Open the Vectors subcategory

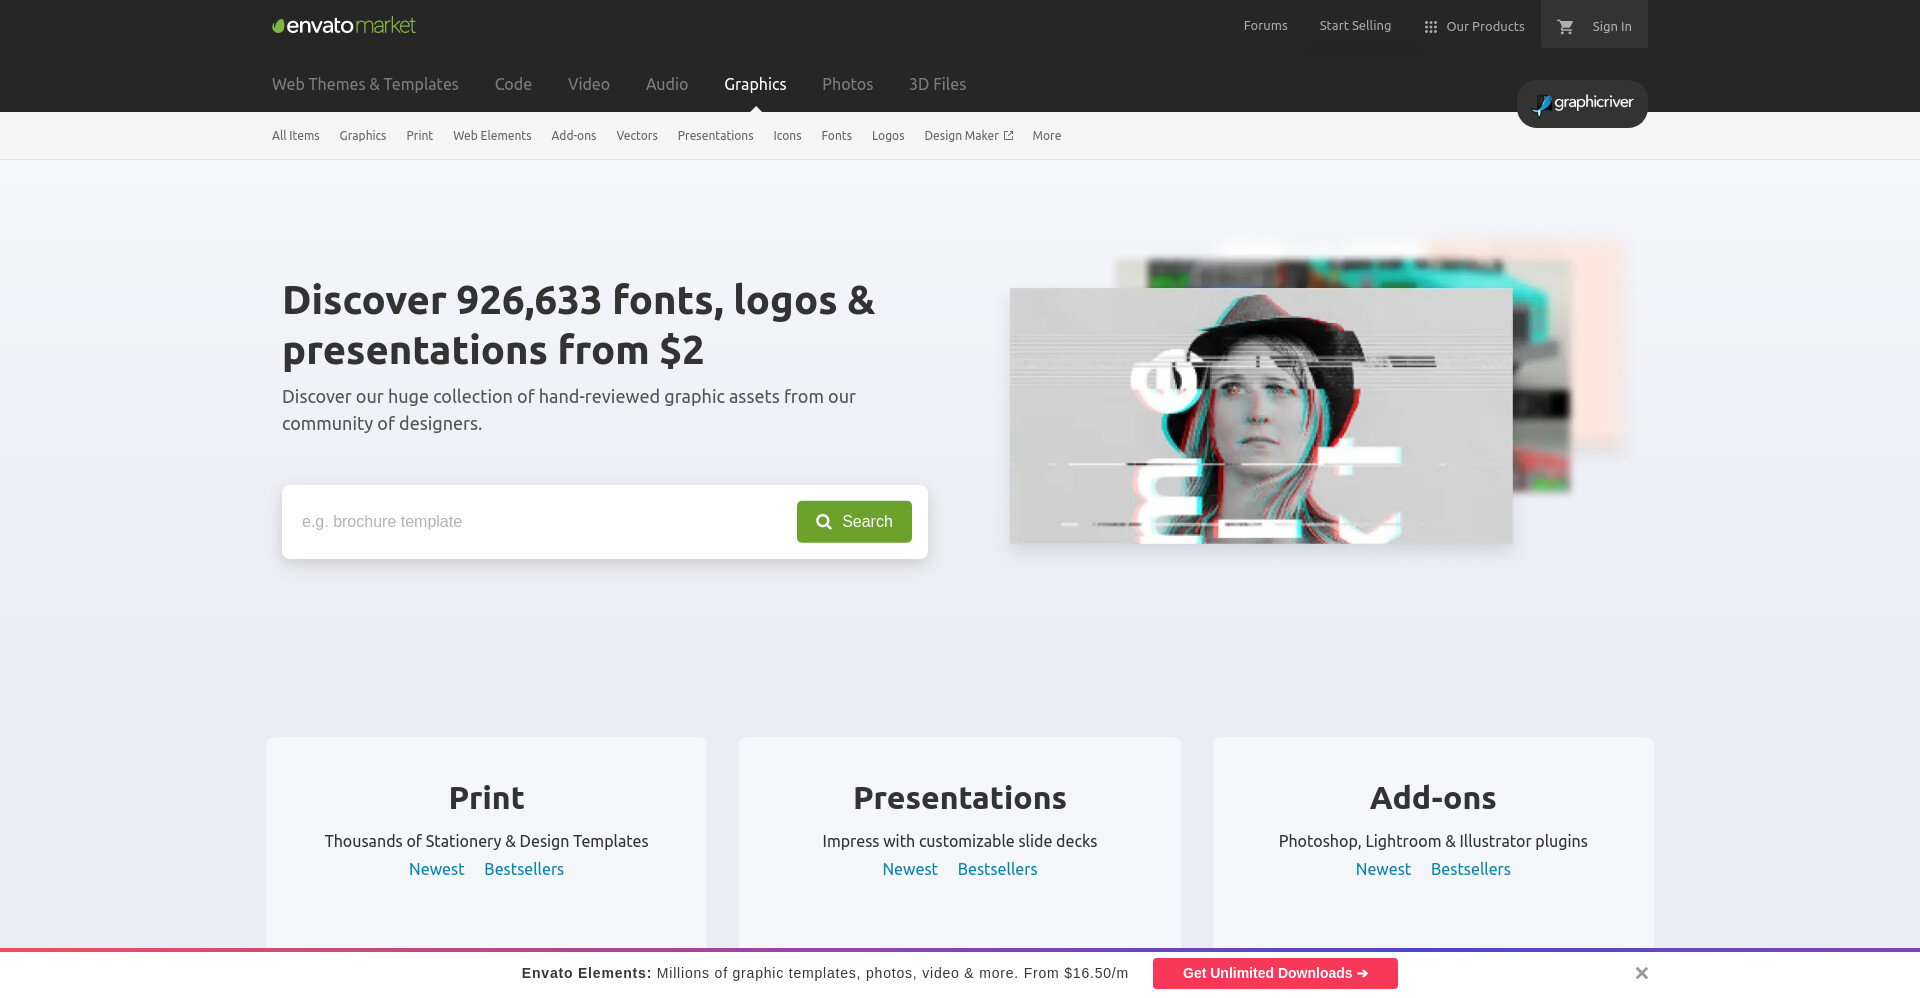(x=637, y=136)
